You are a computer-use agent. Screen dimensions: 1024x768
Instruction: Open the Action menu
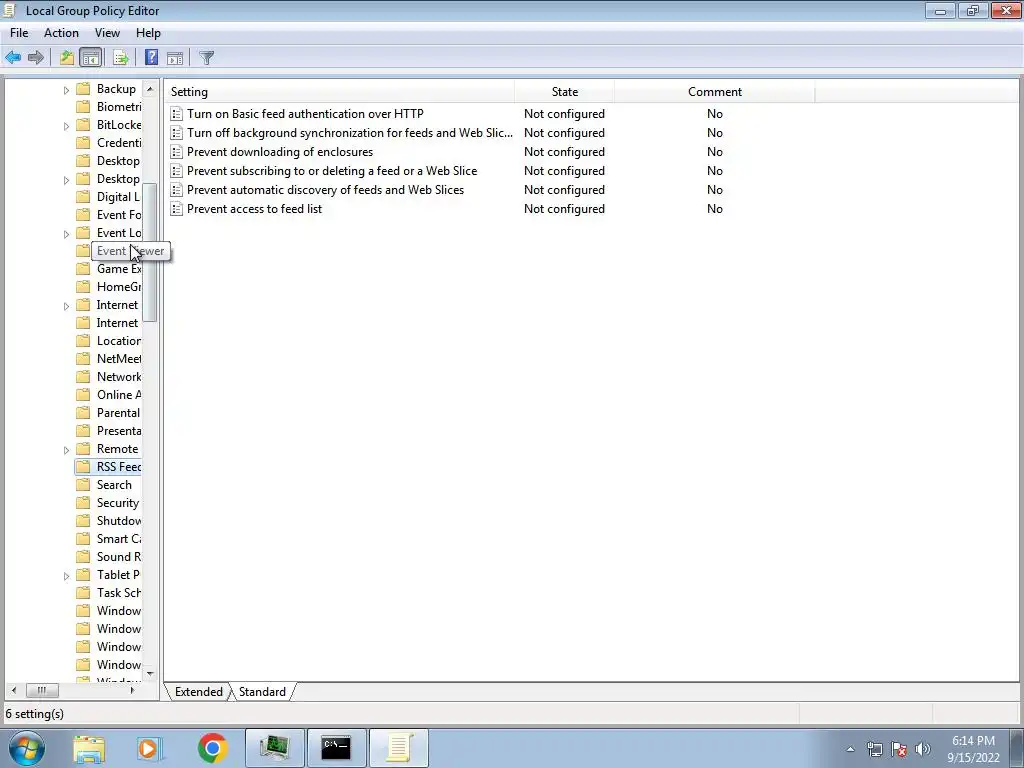click(x=61, y=33)
